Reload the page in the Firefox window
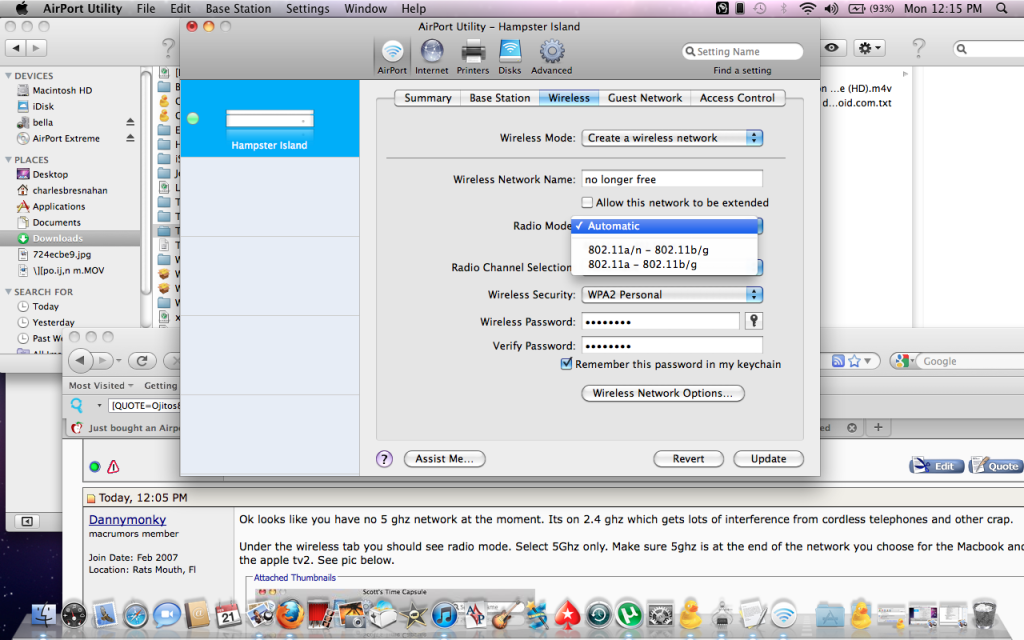1024x640 pixels. (142, 360)
